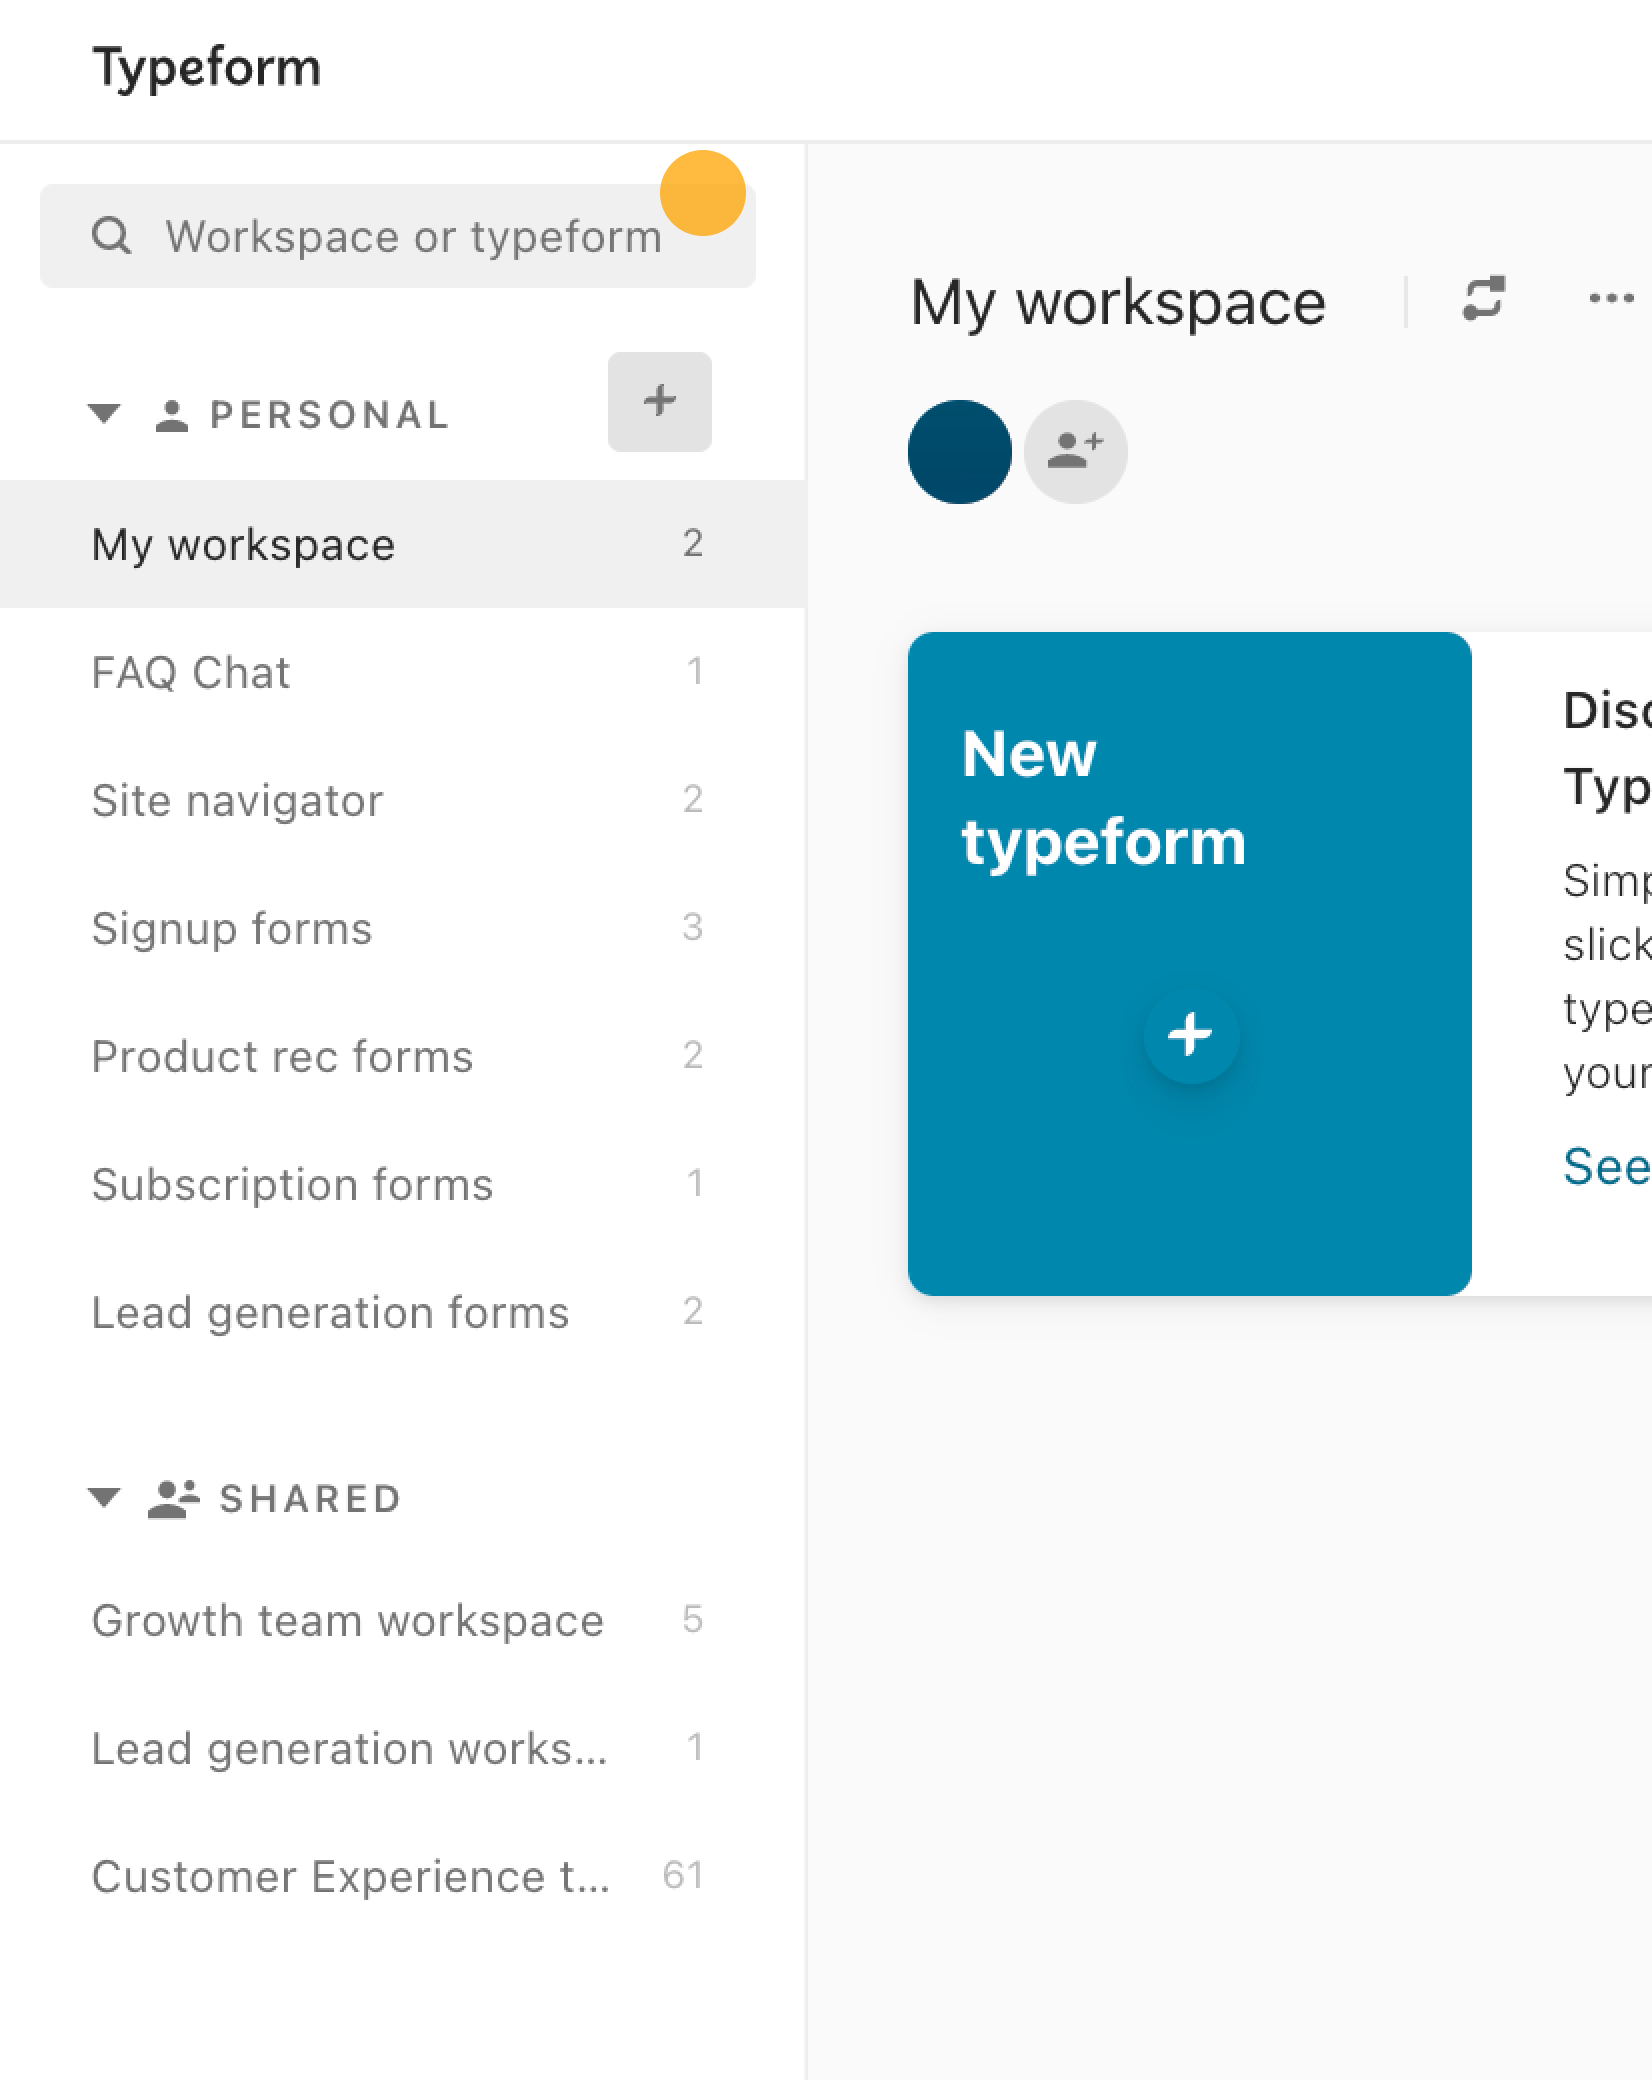The width and height of the screenshot is (1652, 2080).
Task: Open the Growth team workspace
Action: pyautogui.click(x=402, y=1620)
